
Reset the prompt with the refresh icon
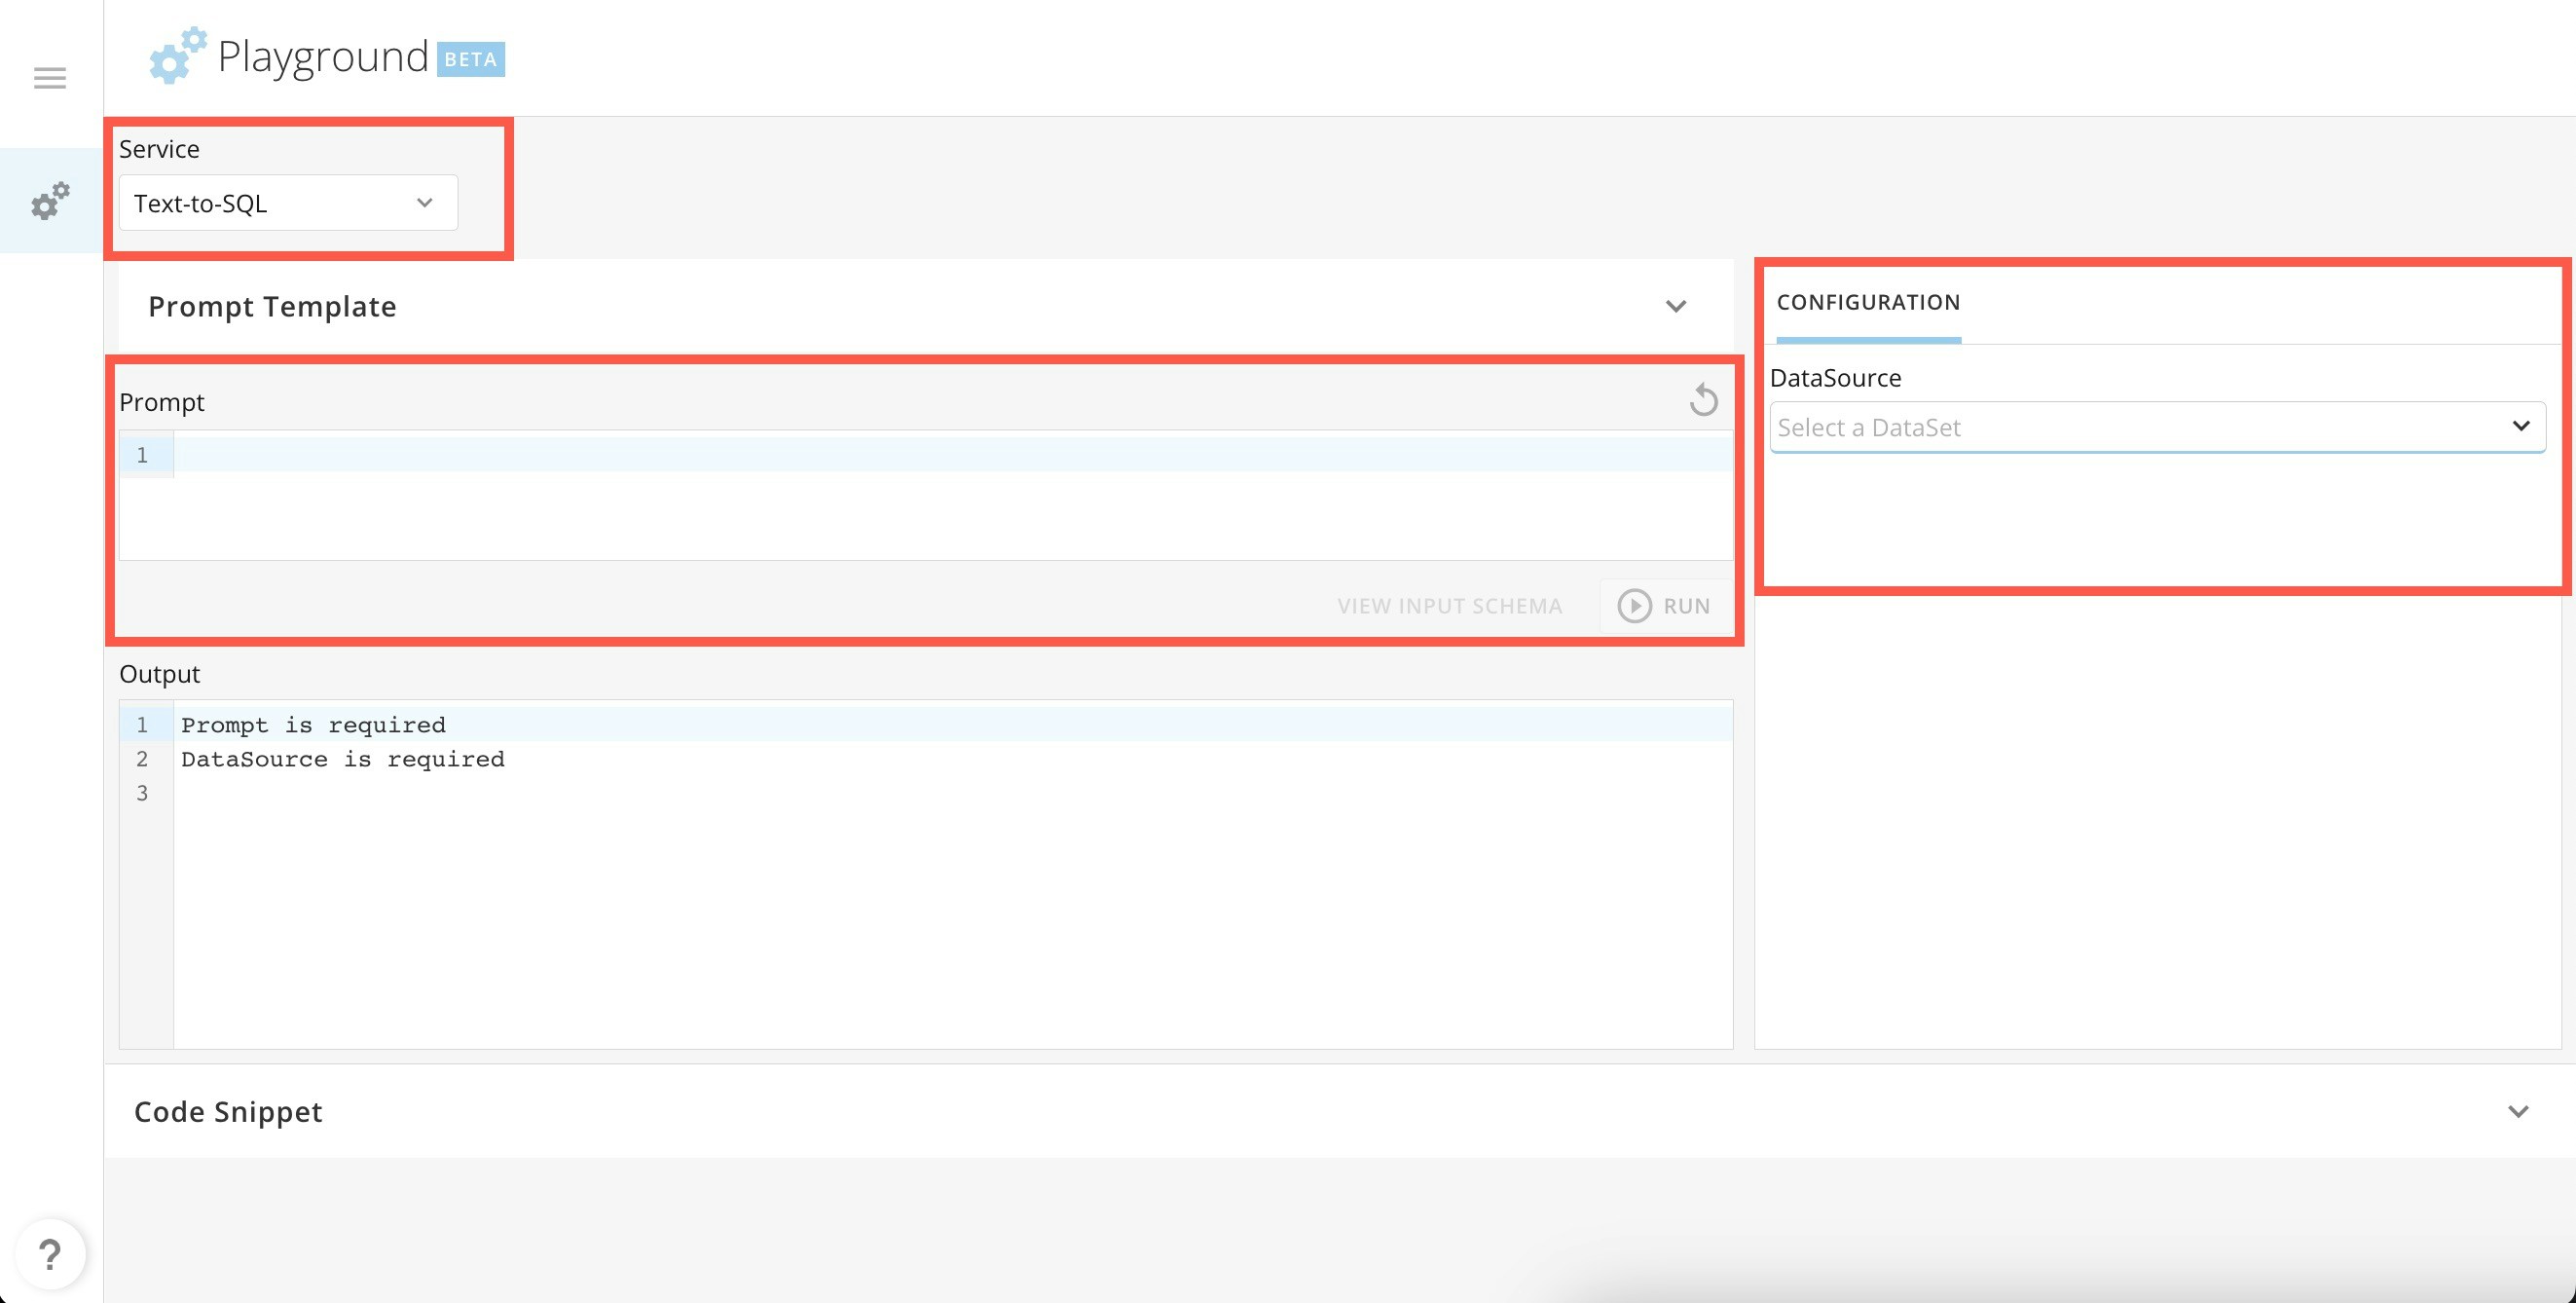pyautogui.click(x=1703, y=401)
